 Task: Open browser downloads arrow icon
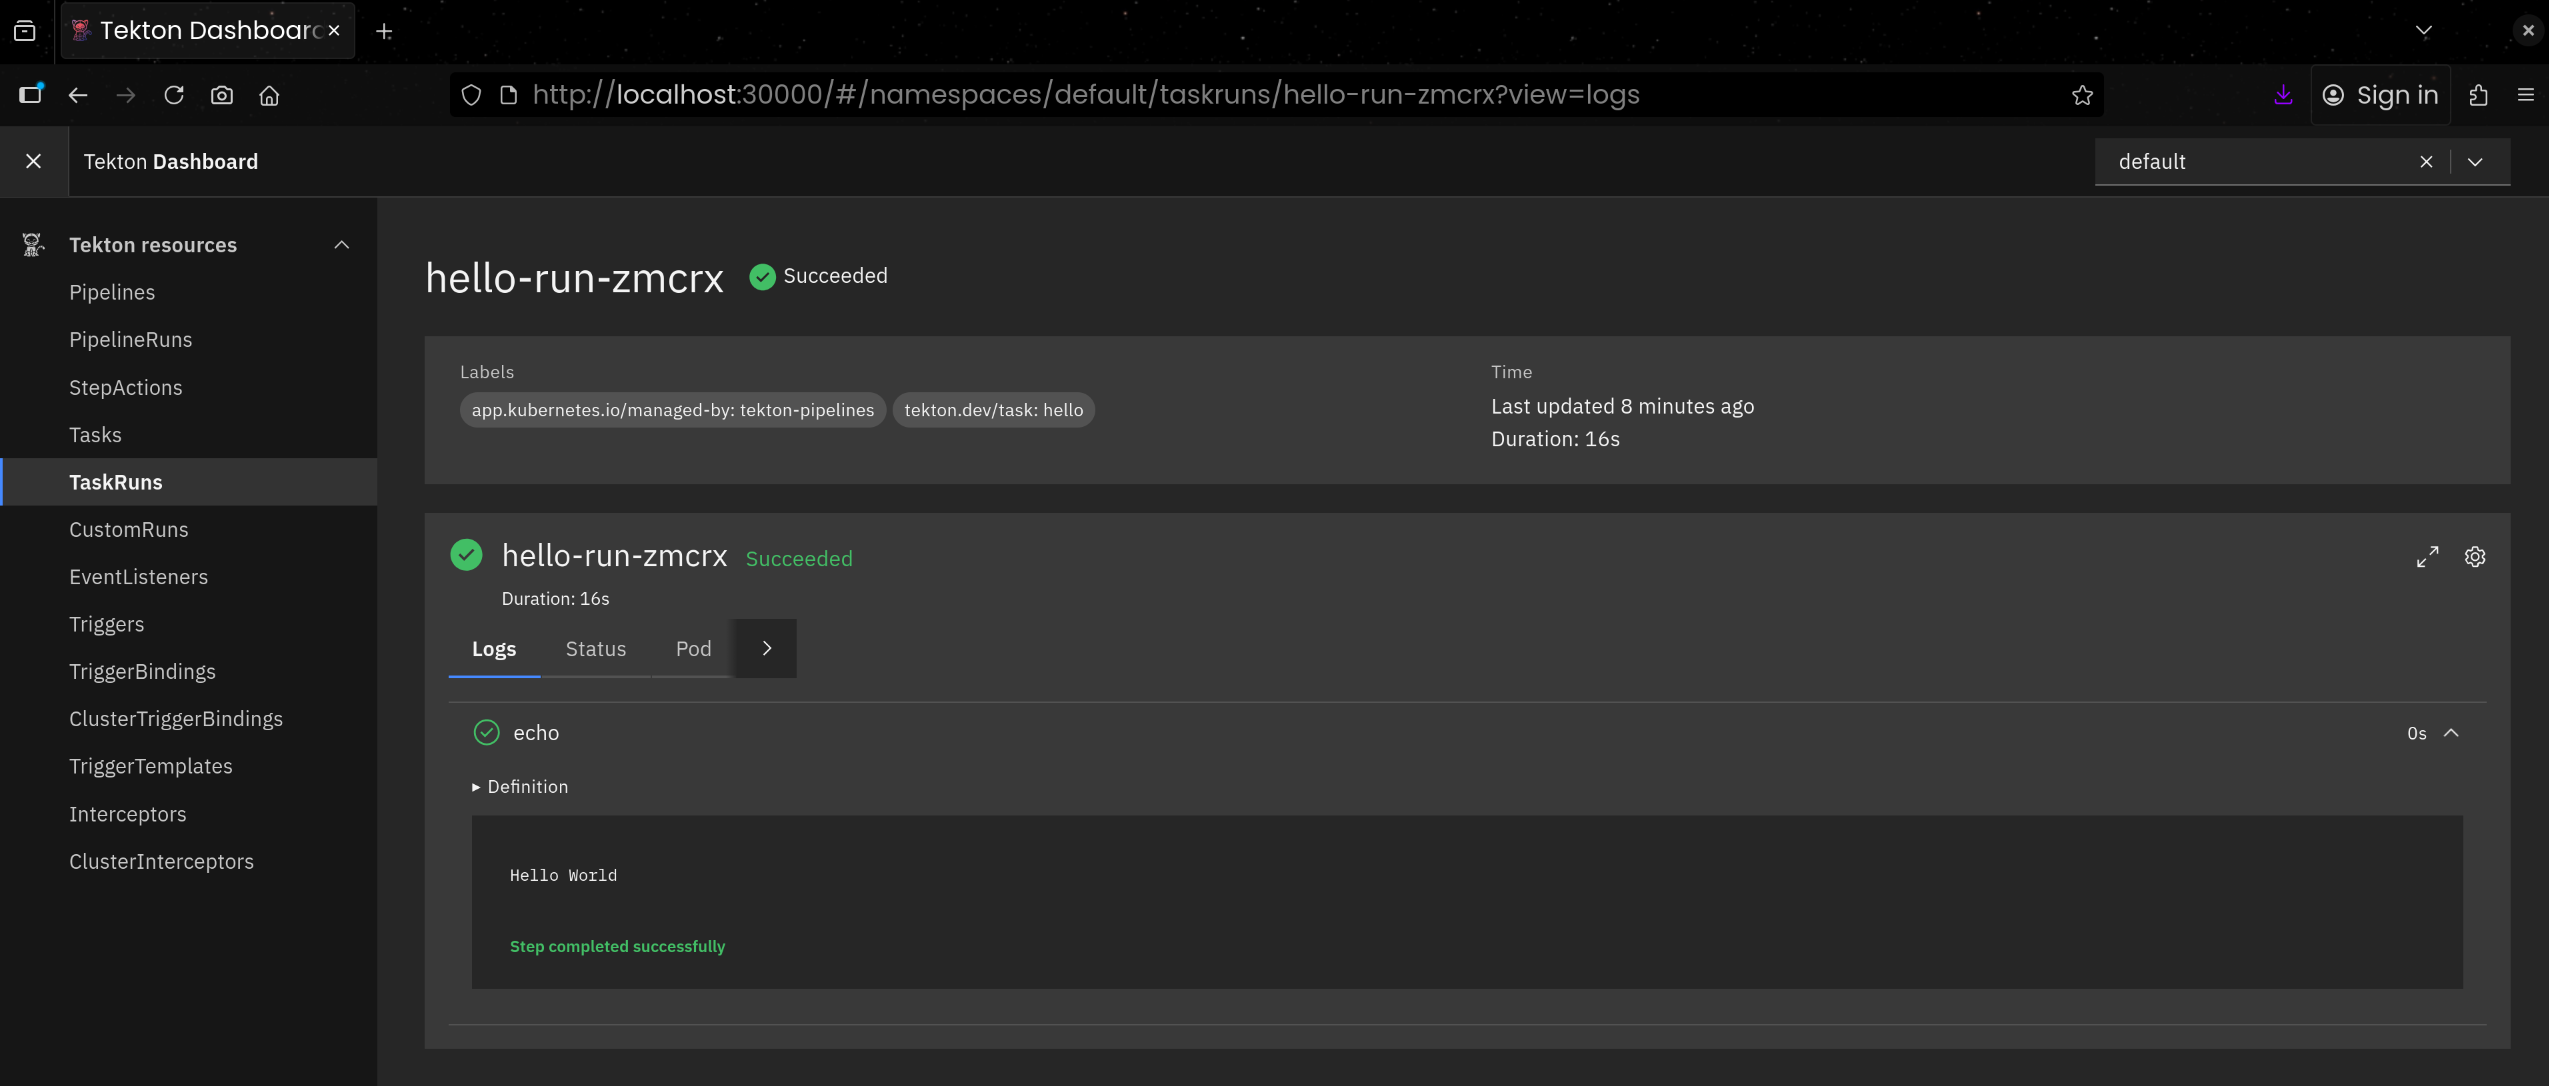(x=2283, y=95)
